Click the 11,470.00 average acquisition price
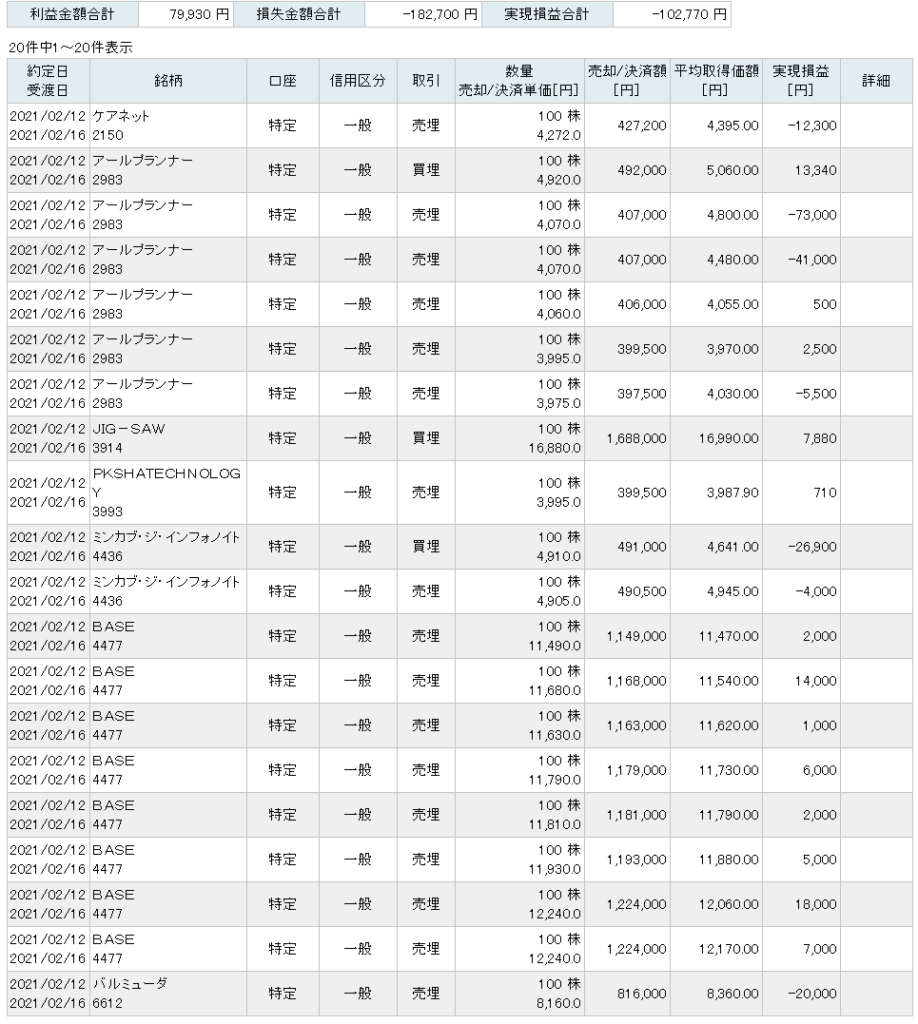The image size is (918, 1024). pos(729,636)
